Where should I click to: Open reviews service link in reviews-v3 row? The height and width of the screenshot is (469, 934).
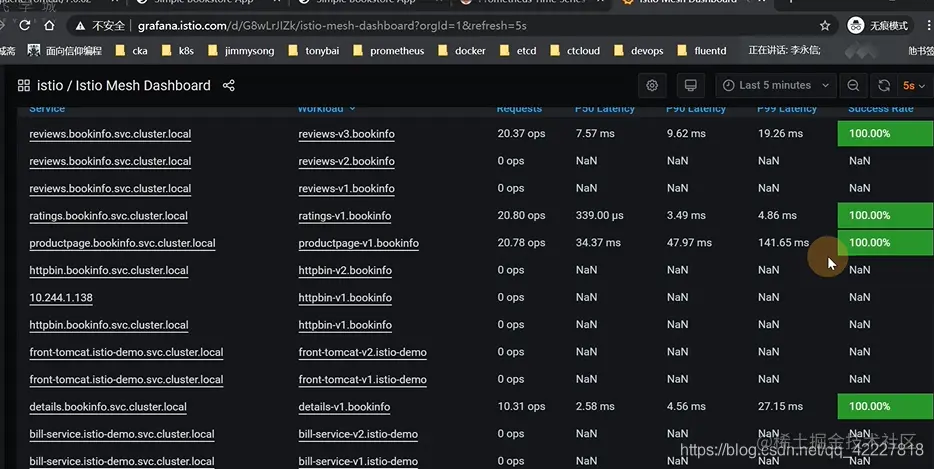coord(110,134)
